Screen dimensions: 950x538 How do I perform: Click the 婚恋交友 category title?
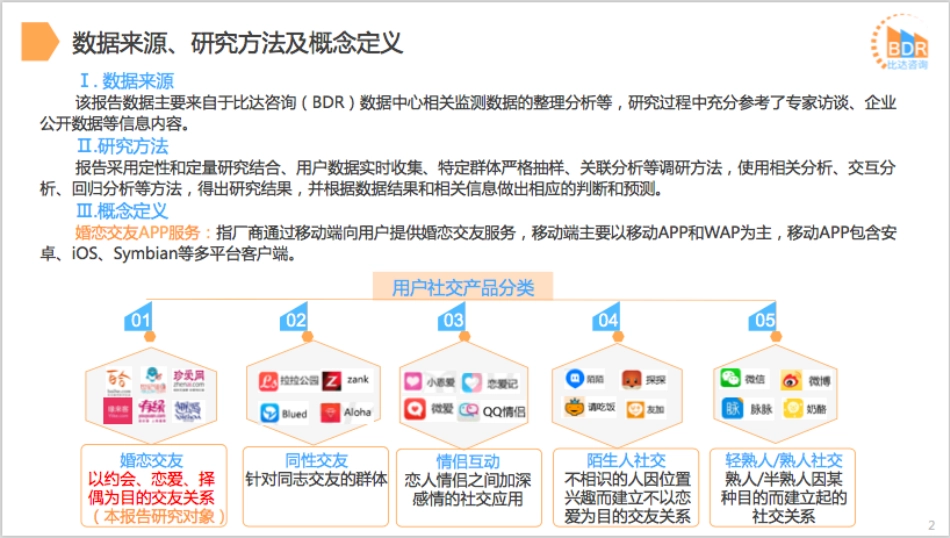(151, 460)
